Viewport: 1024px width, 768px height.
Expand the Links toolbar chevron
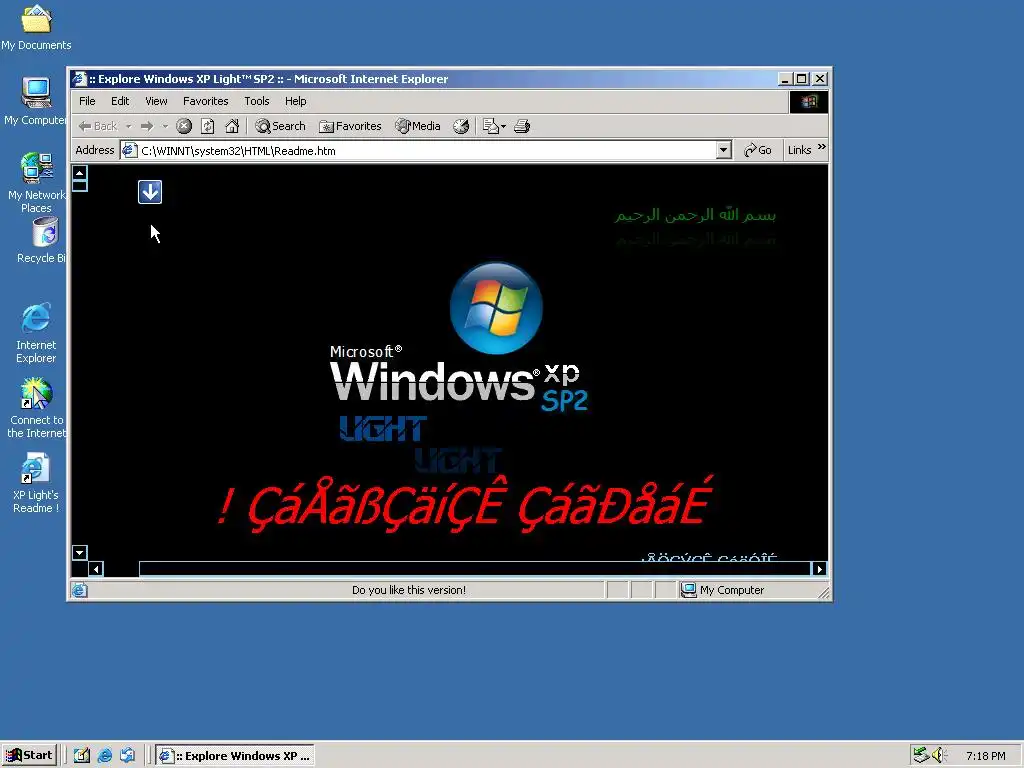[x=822, y=148]
